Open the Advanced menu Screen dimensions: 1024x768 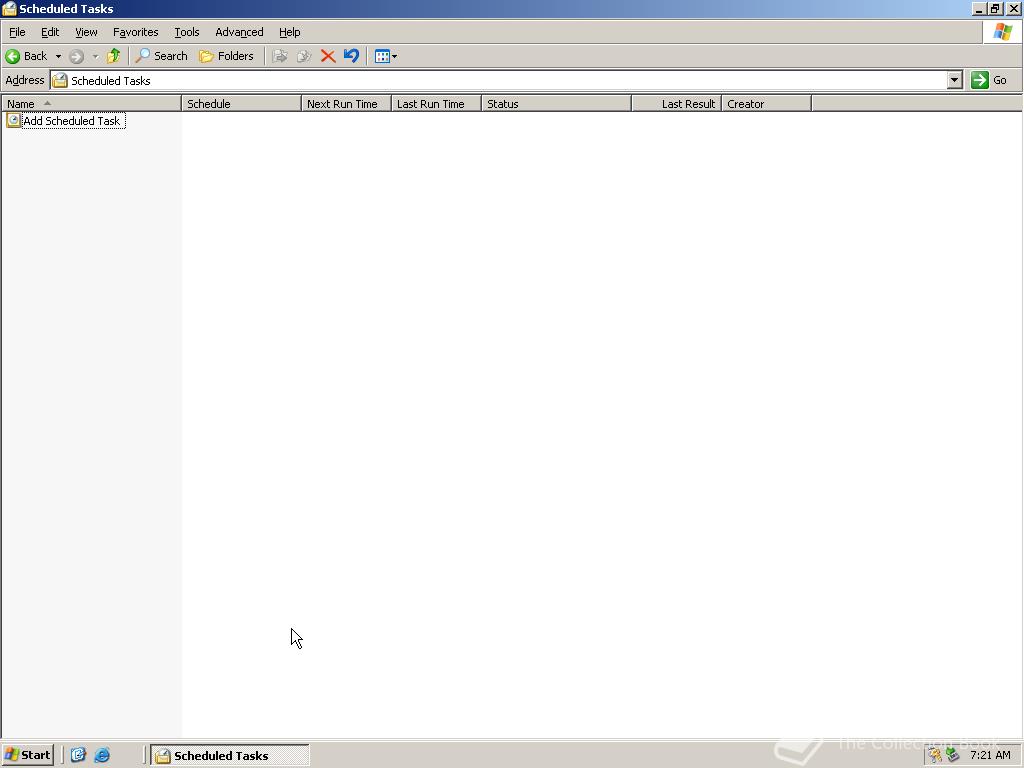[239, 32]
